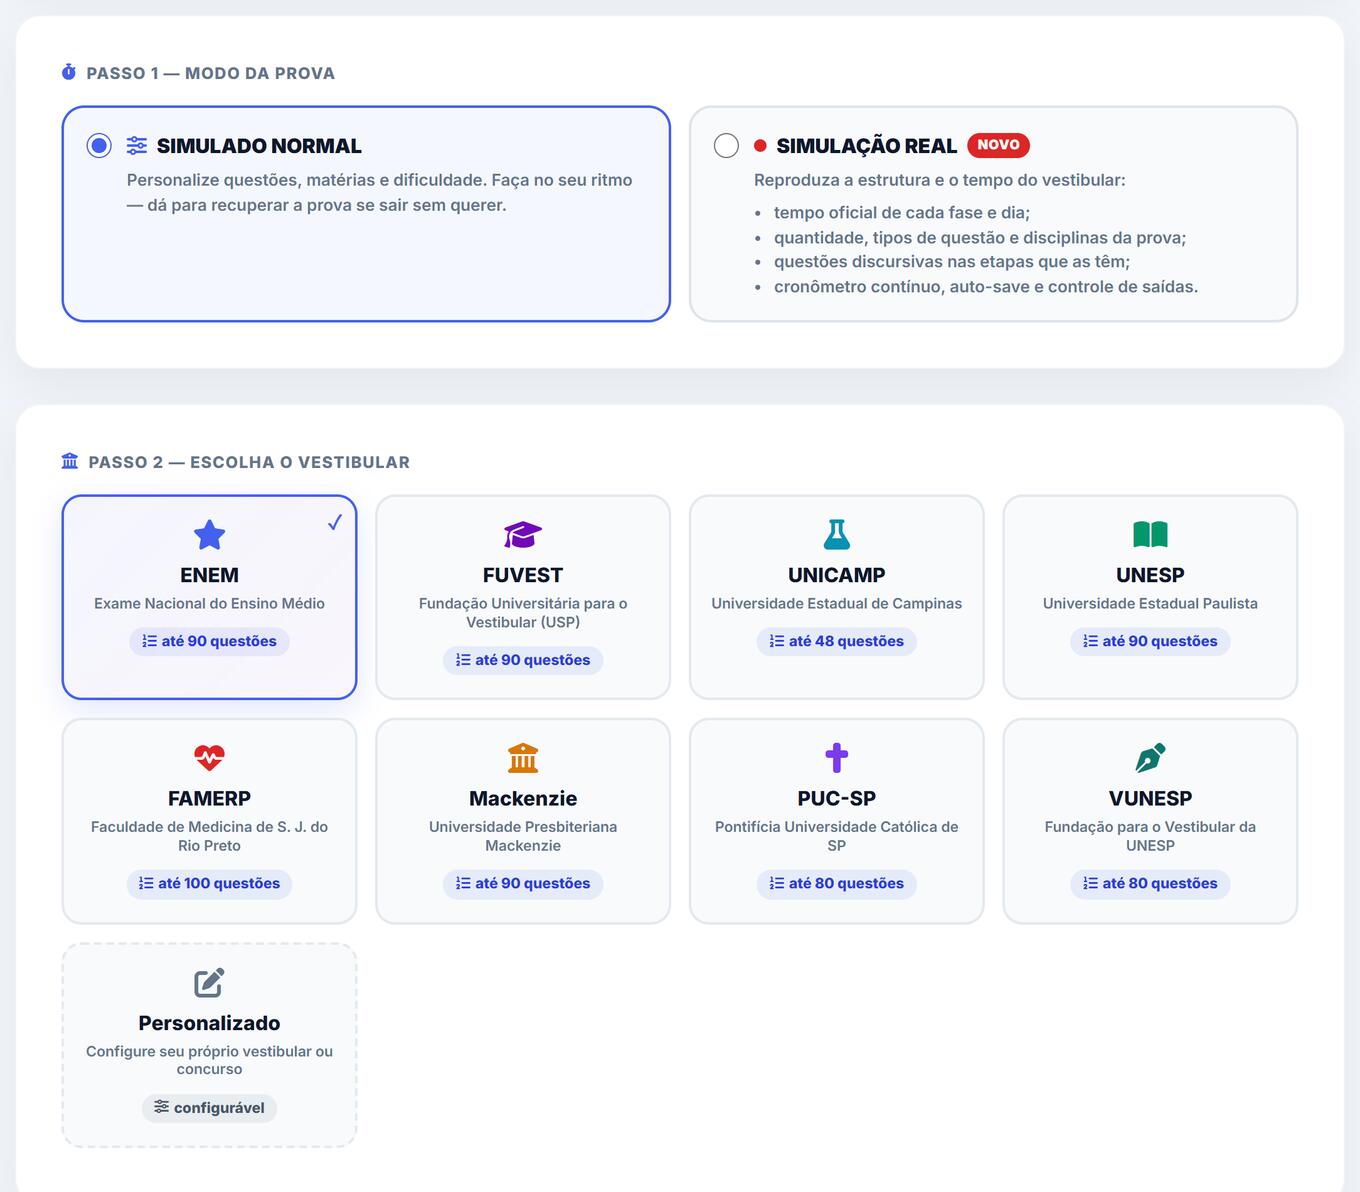Image resolution: width=1360 pixels, height=1192 pixels.
Task: Click 'Universidade Estadual Paulista' description
Action: 1150,603
